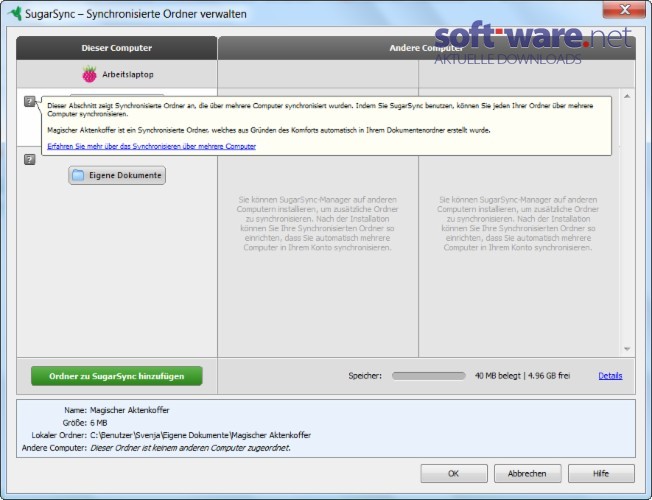Click the folder icon in Eigene Dokumente
The image size is (652, 500).
78,175
